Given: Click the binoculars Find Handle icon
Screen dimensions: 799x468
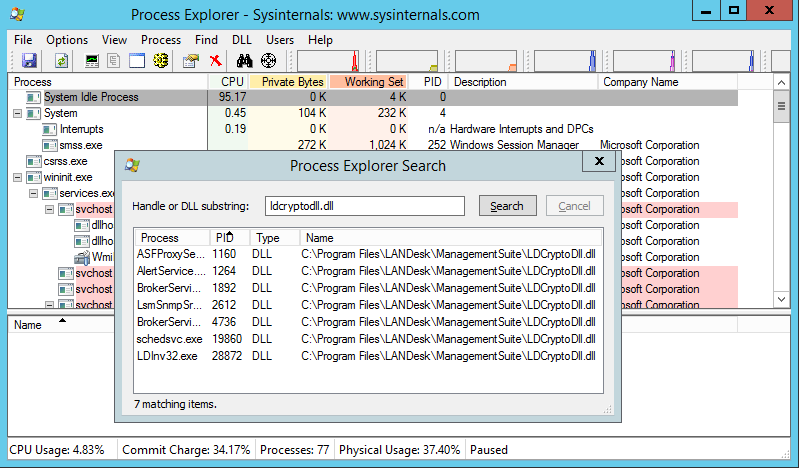Looking at the screenshot, I should tap(244, 61).
